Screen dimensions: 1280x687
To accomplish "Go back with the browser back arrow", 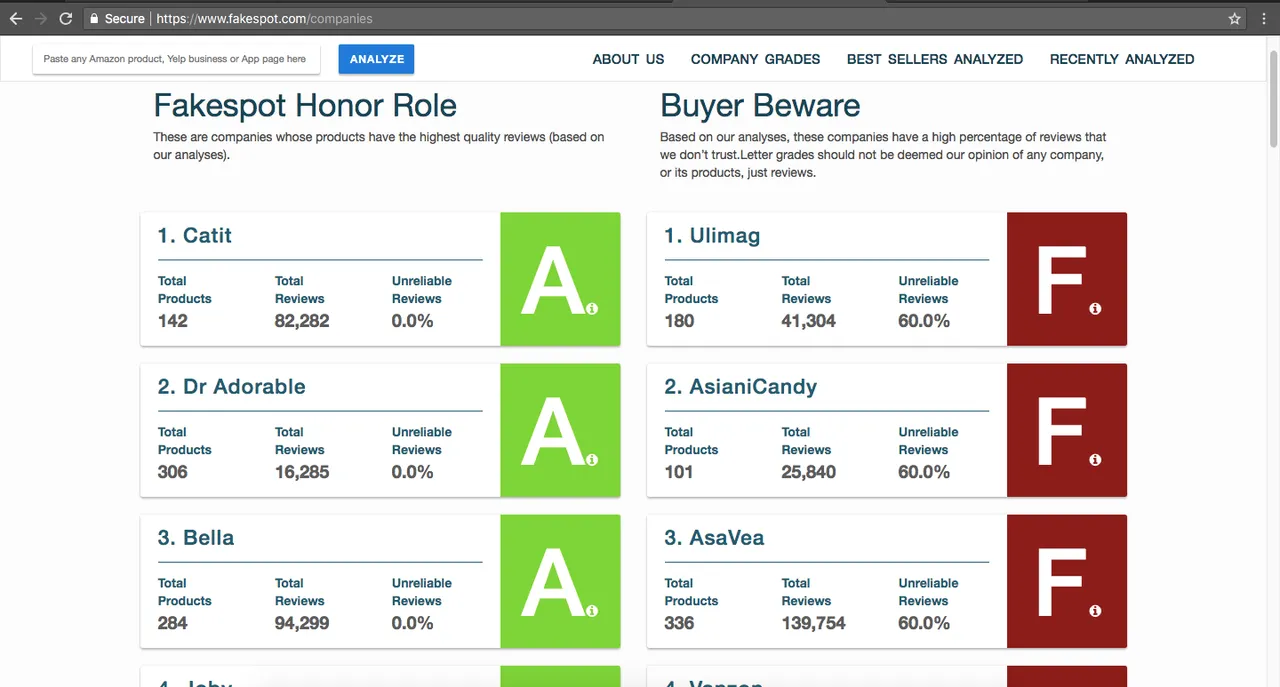I will [x=15, y=18].
